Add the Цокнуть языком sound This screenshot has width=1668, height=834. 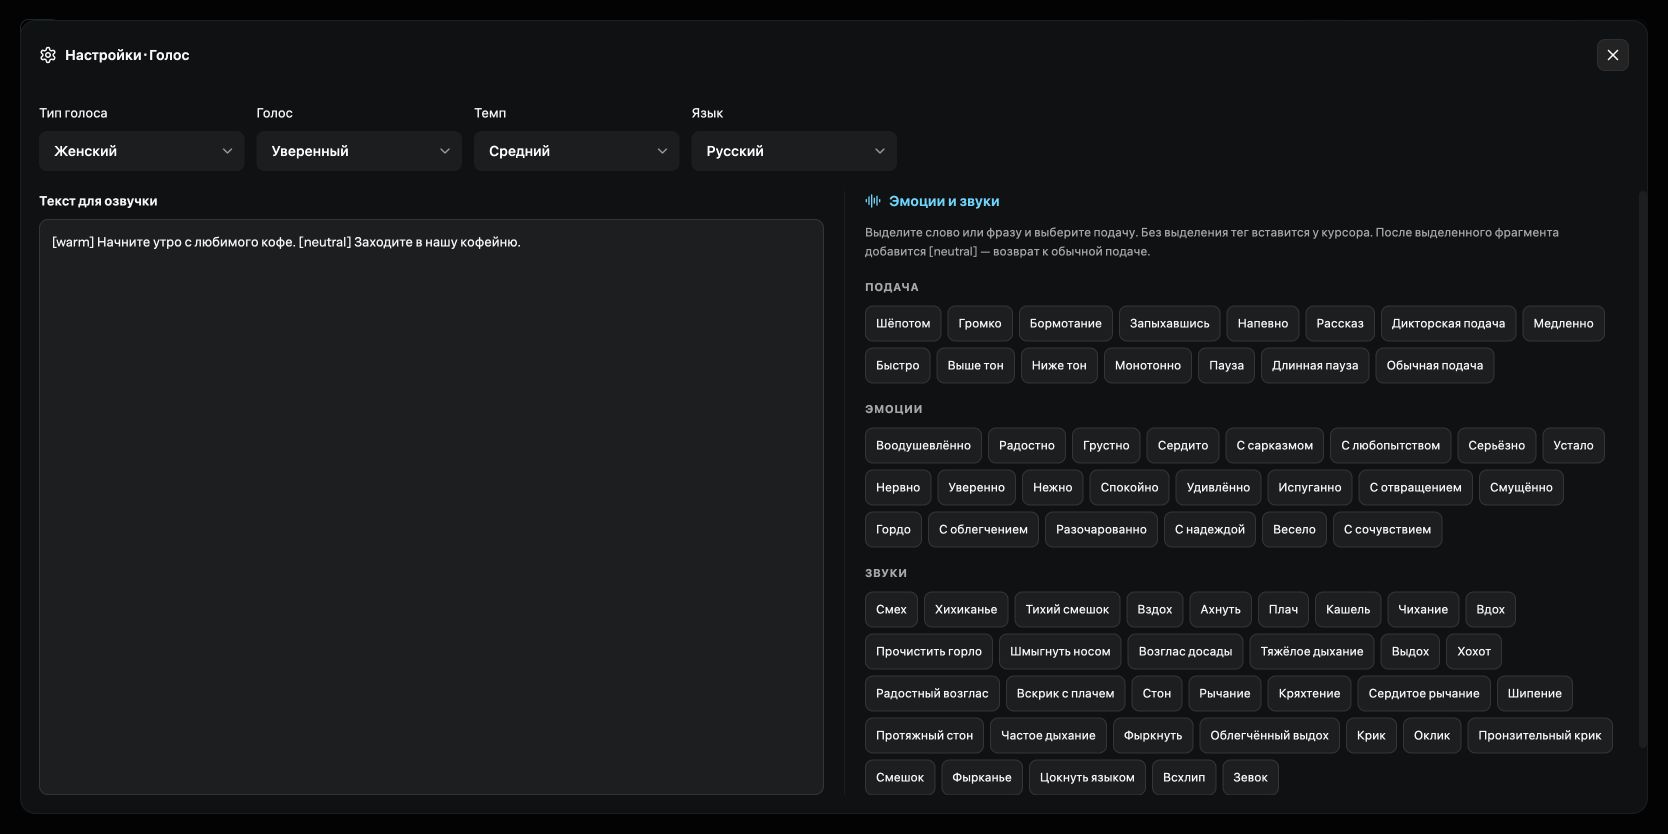pos(1087,777)
